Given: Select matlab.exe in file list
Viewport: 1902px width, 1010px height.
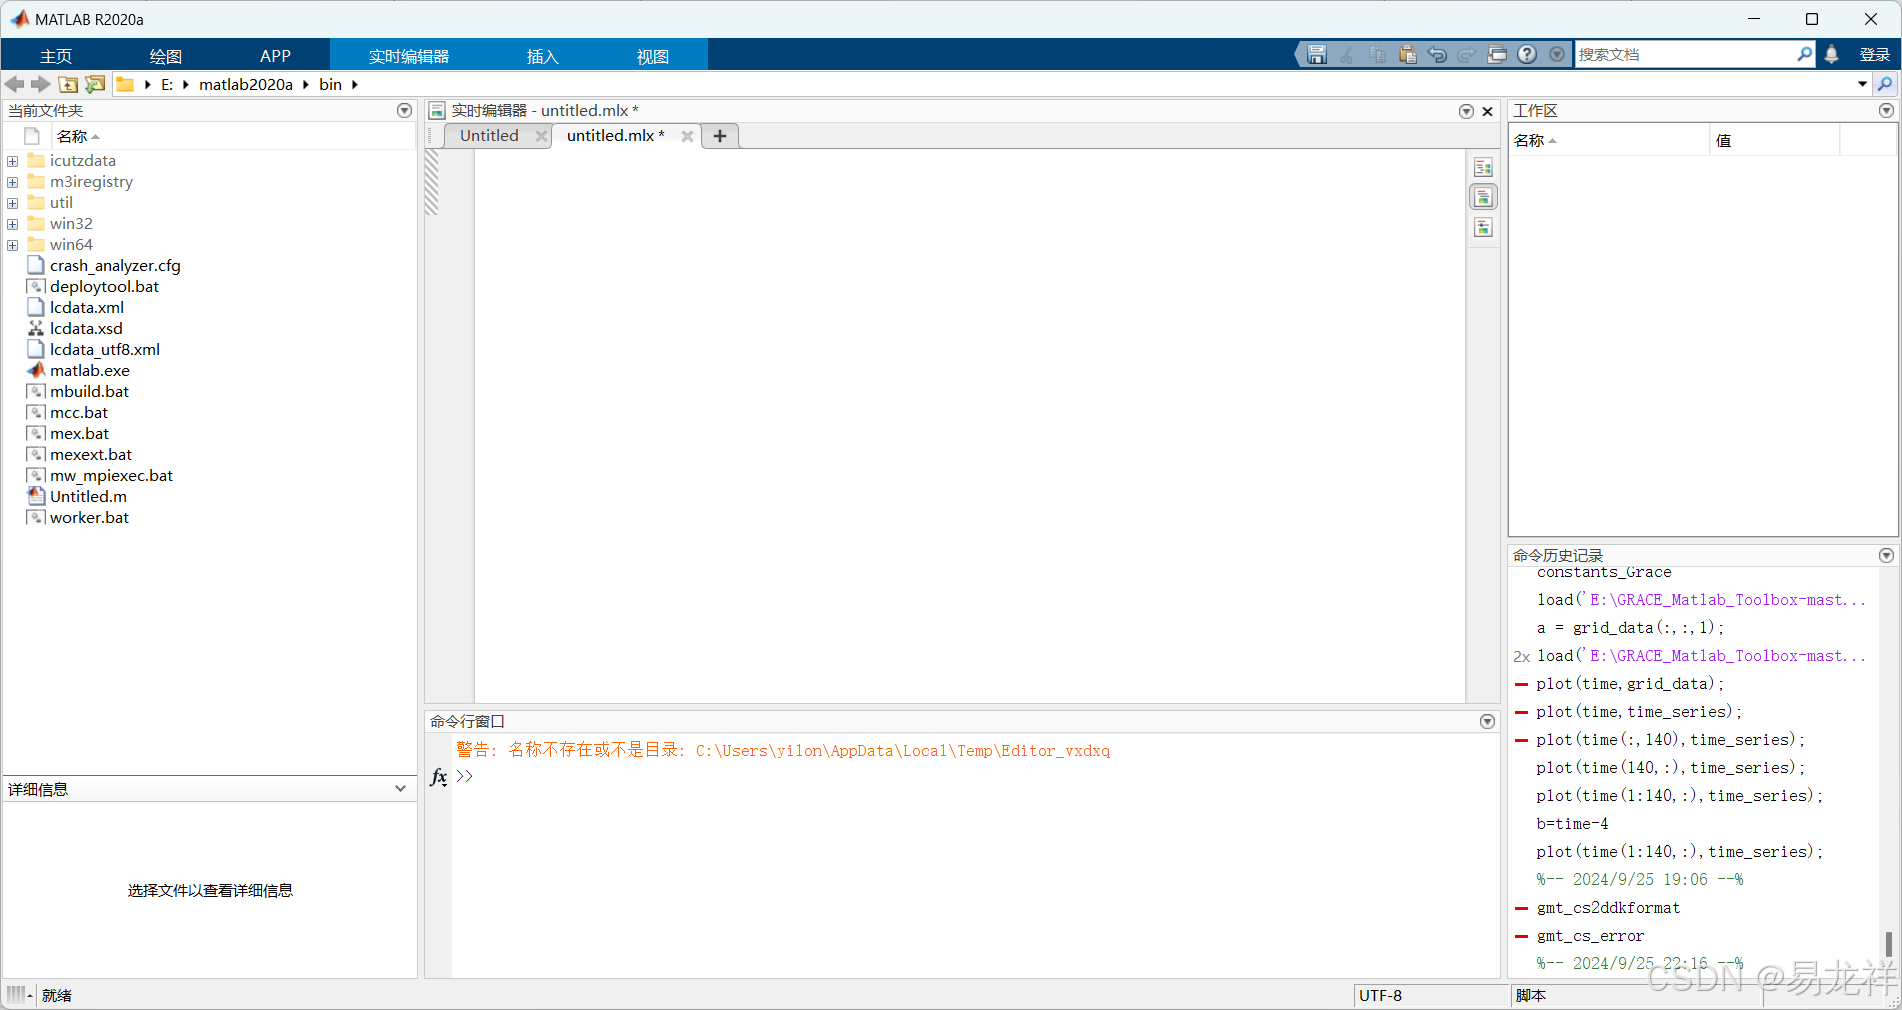Looking at the screenshot, I should [90, 370].
